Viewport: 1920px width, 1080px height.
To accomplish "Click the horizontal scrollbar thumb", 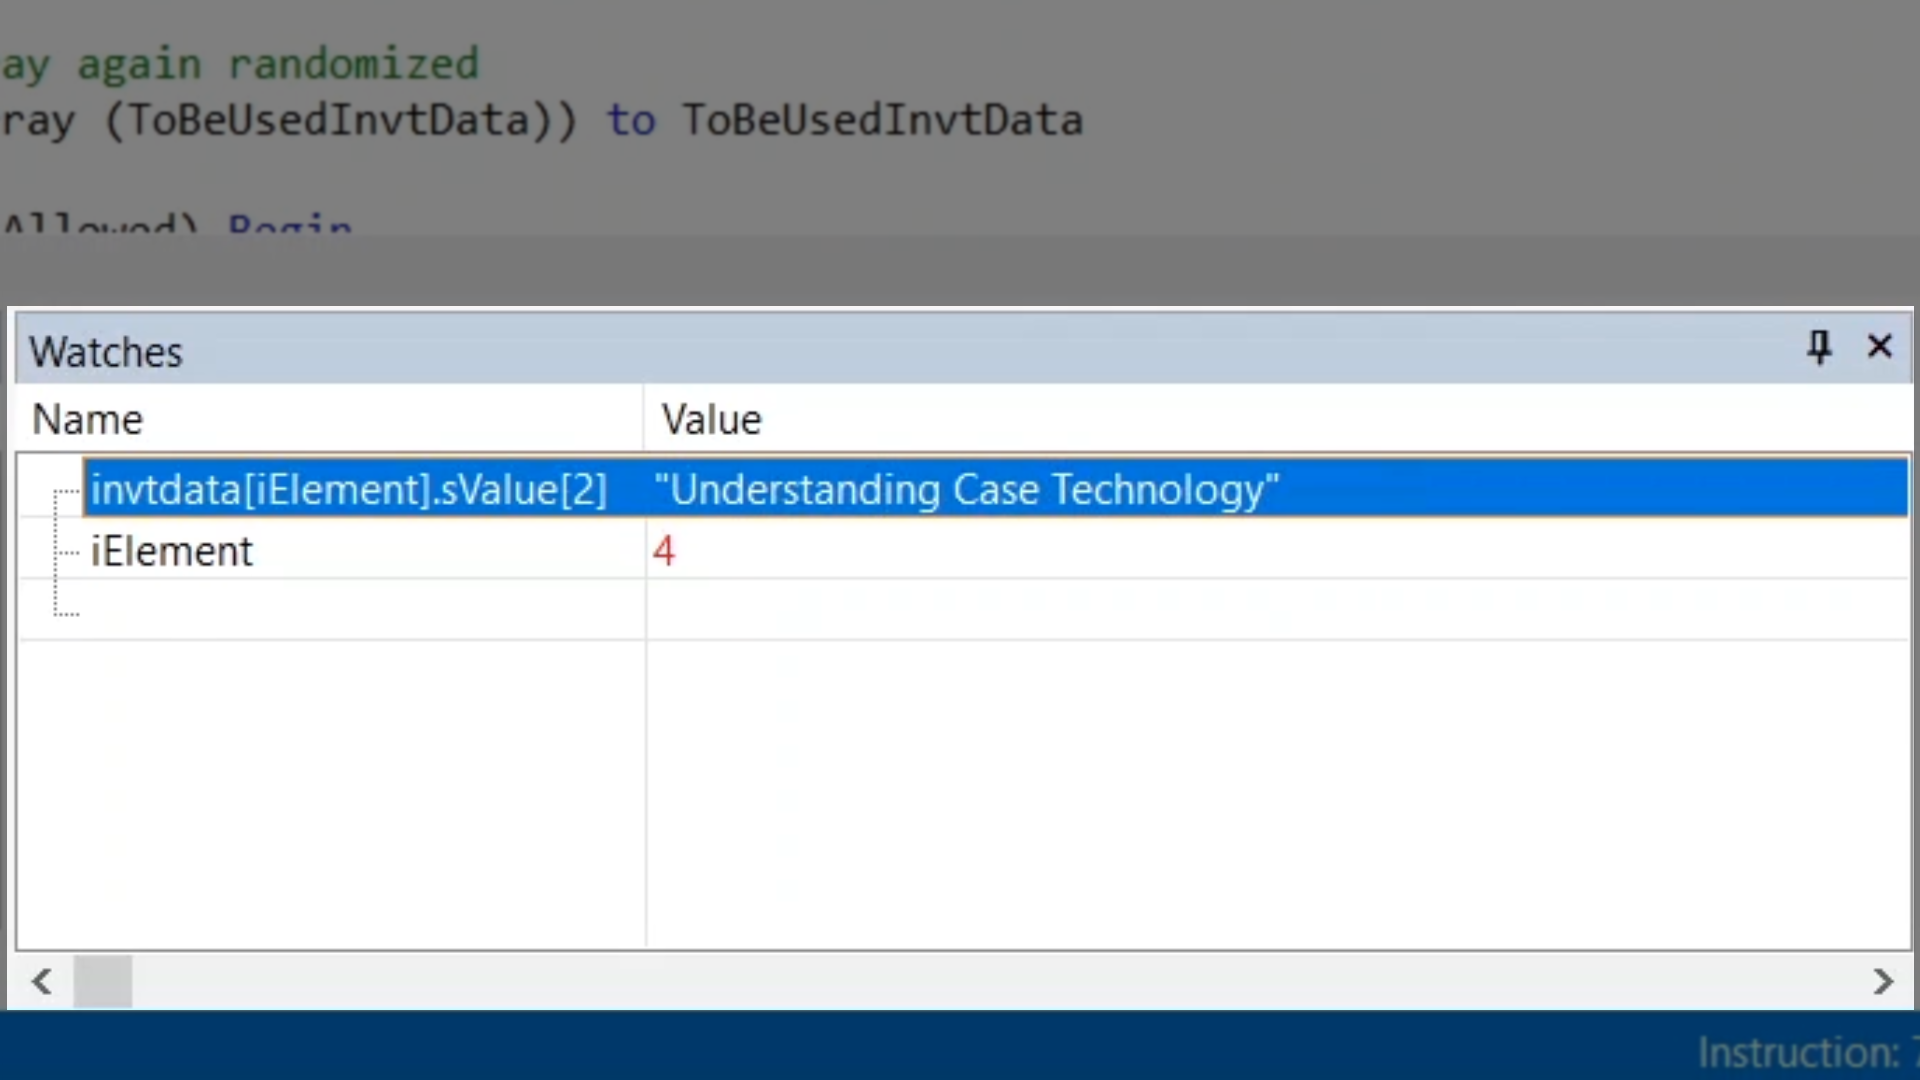I will pos(102,981).
